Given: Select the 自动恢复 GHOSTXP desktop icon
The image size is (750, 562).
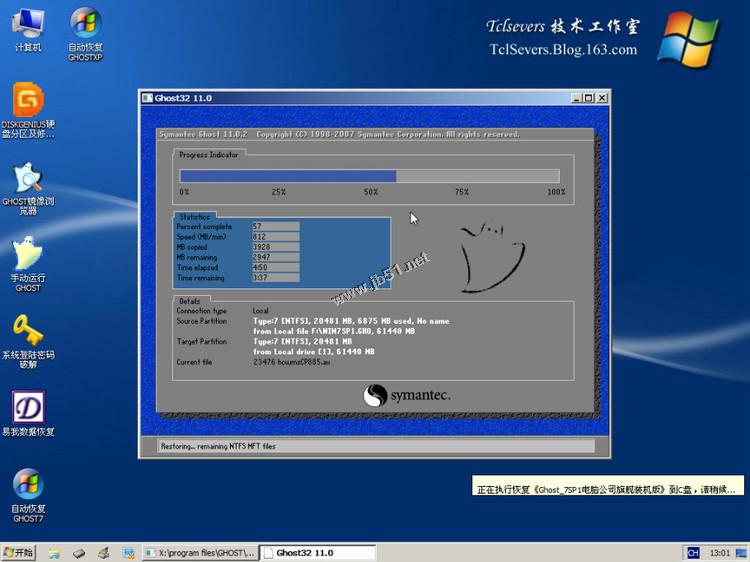Looking at the screenshot, I should tap(85, 34).
